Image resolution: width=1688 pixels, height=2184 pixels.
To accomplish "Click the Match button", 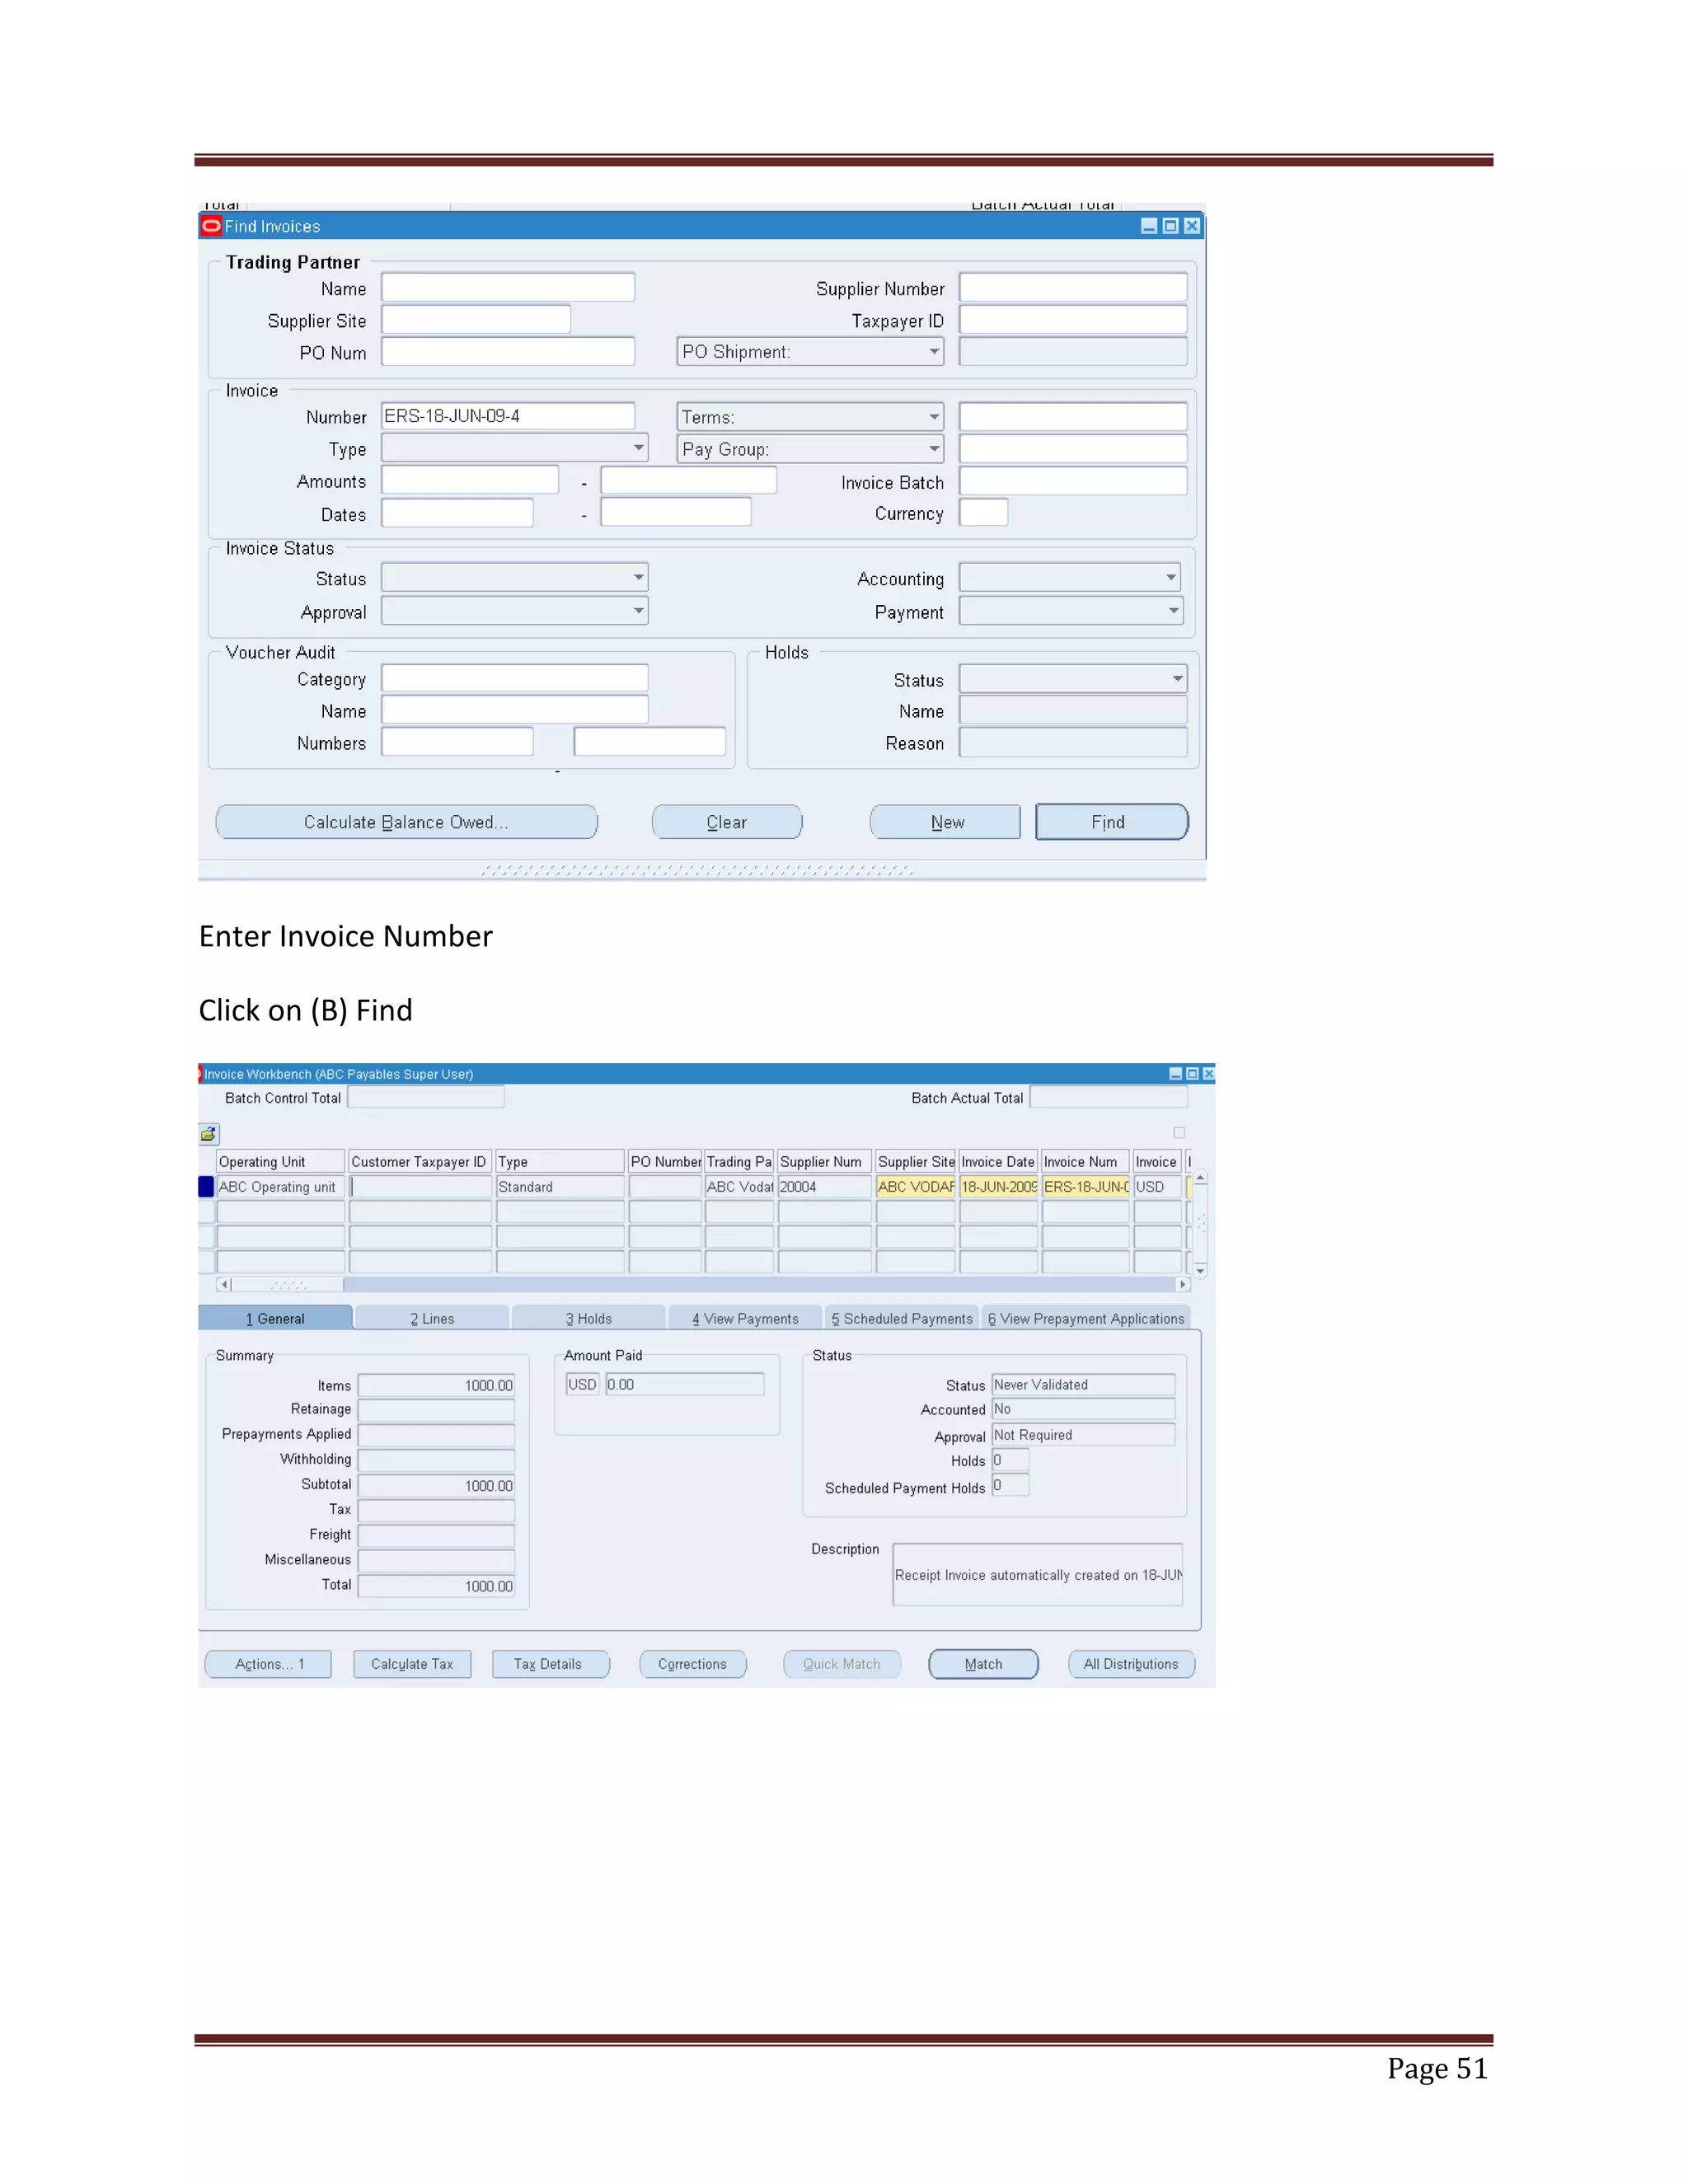I will point(984,1664).
